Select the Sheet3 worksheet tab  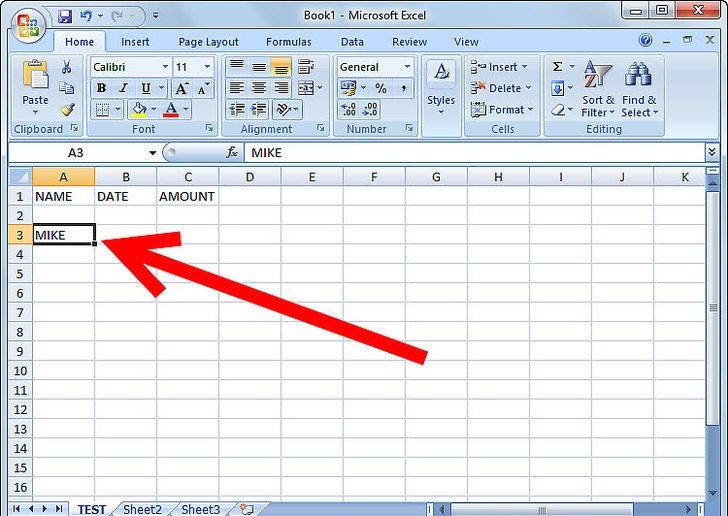click(201, 509)
